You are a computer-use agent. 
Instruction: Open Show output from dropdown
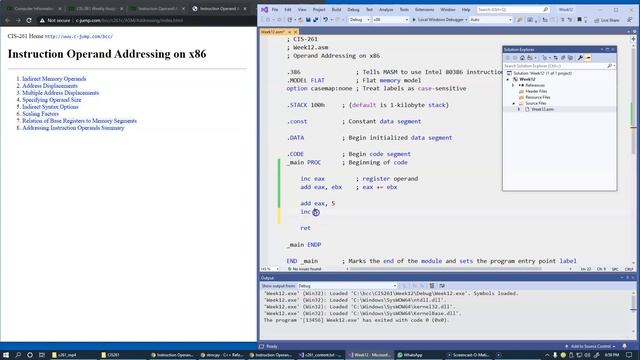tap(347, 286)
